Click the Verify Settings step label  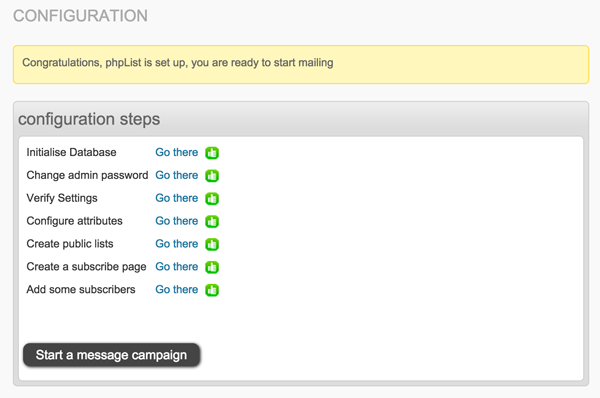click(62, 198)
